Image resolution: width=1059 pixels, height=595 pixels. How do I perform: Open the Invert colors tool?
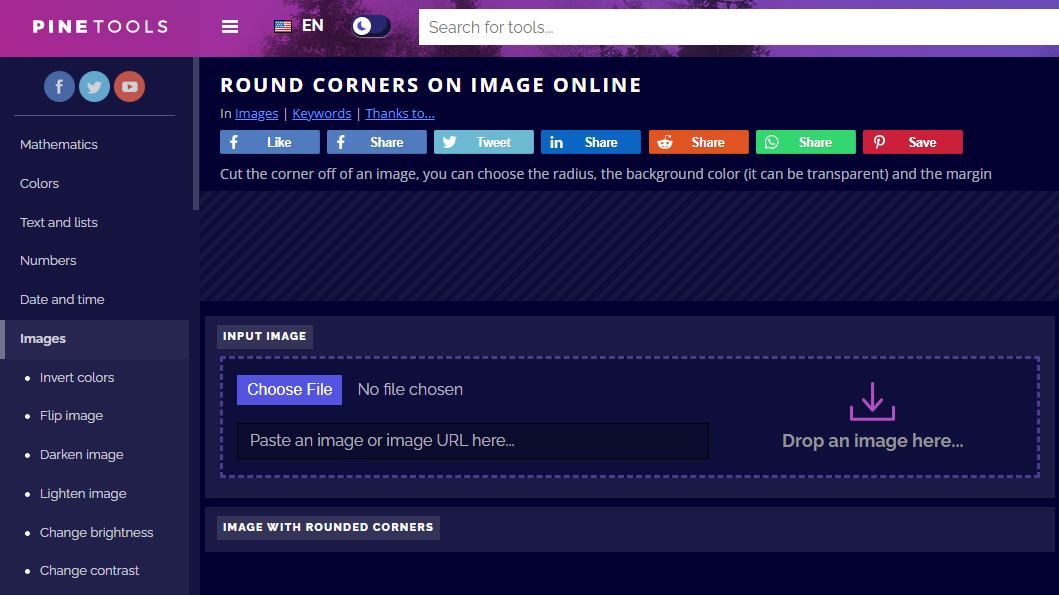click(x=77, y=378)
